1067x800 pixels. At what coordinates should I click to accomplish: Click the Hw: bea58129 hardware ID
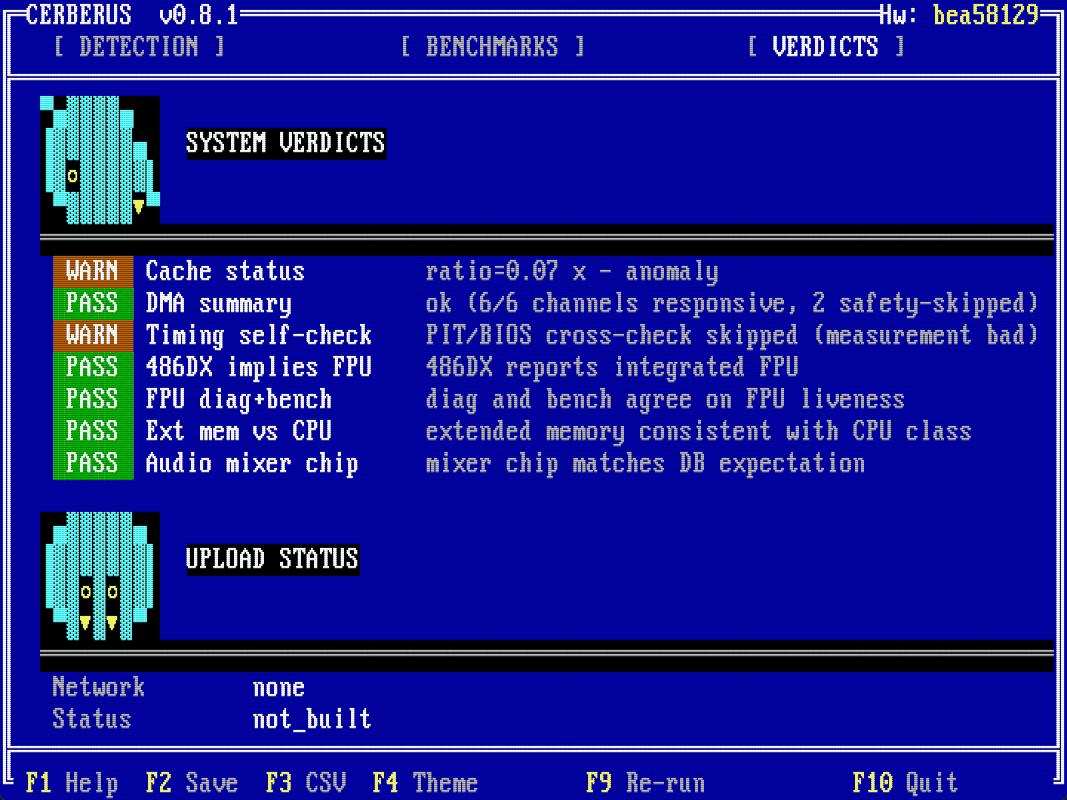click(x=959, y=15)
